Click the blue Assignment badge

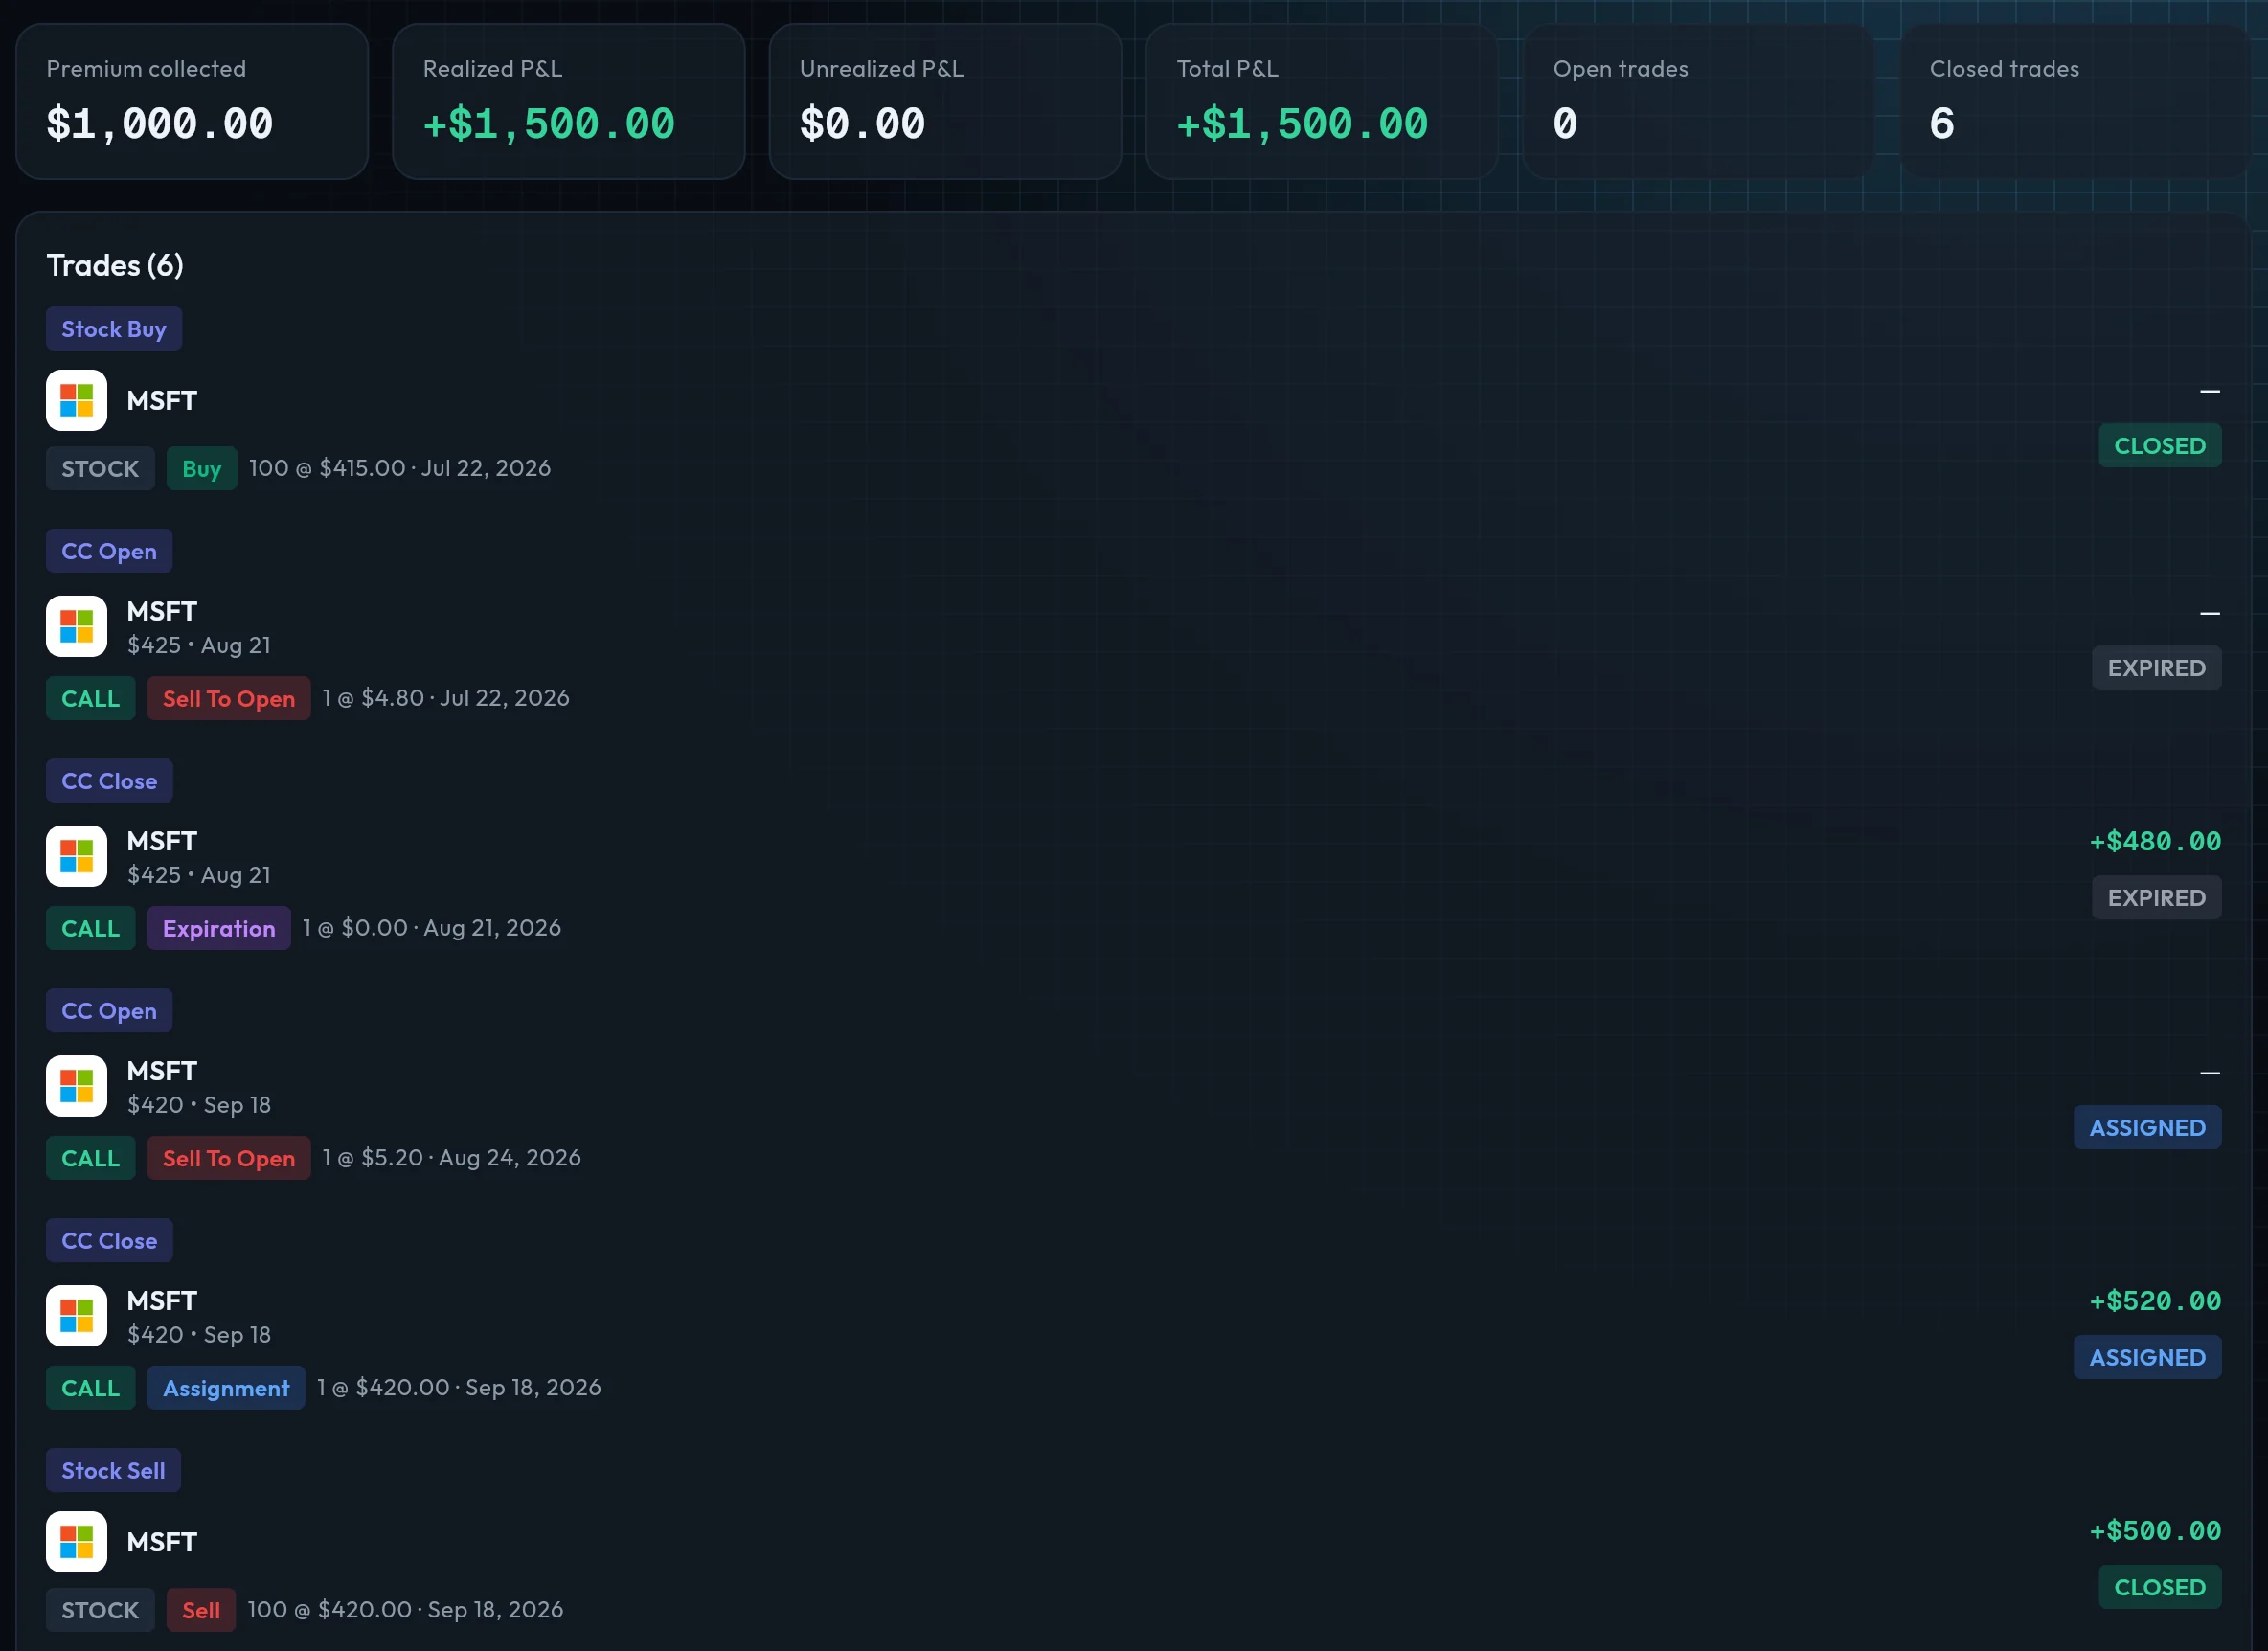pyautogui.click(x=226, y=1389)
